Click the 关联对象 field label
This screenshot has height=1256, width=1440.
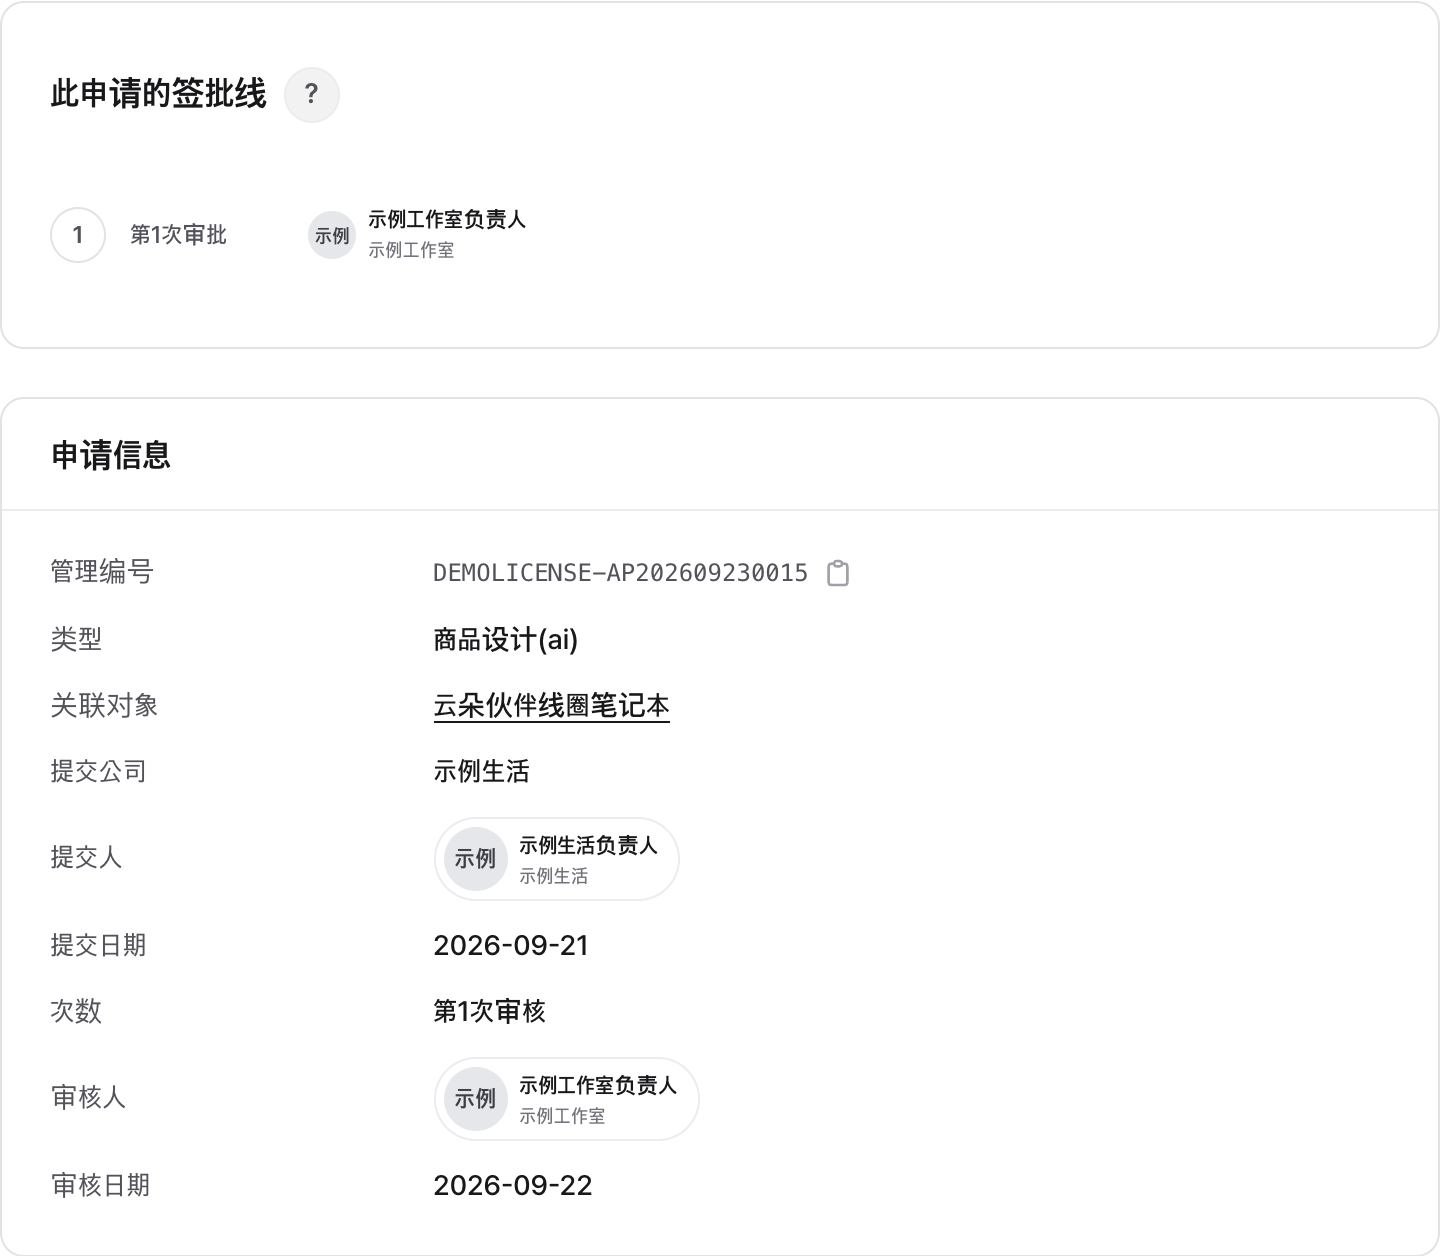[105, 705]
